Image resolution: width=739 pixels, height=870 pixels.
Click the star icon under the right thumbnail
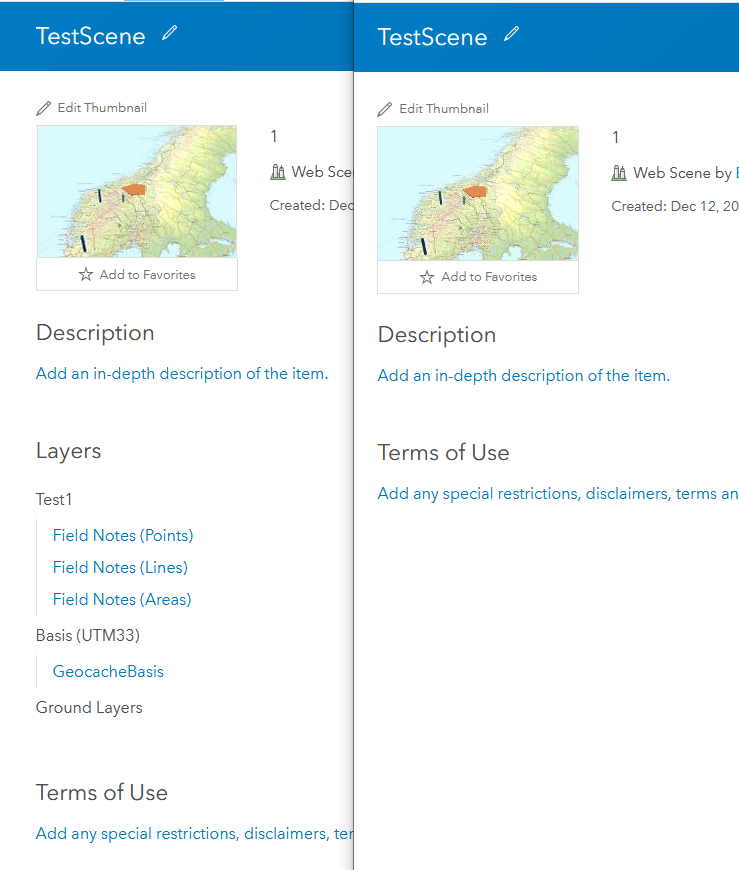pyautogui.click(x=428, y=276)
